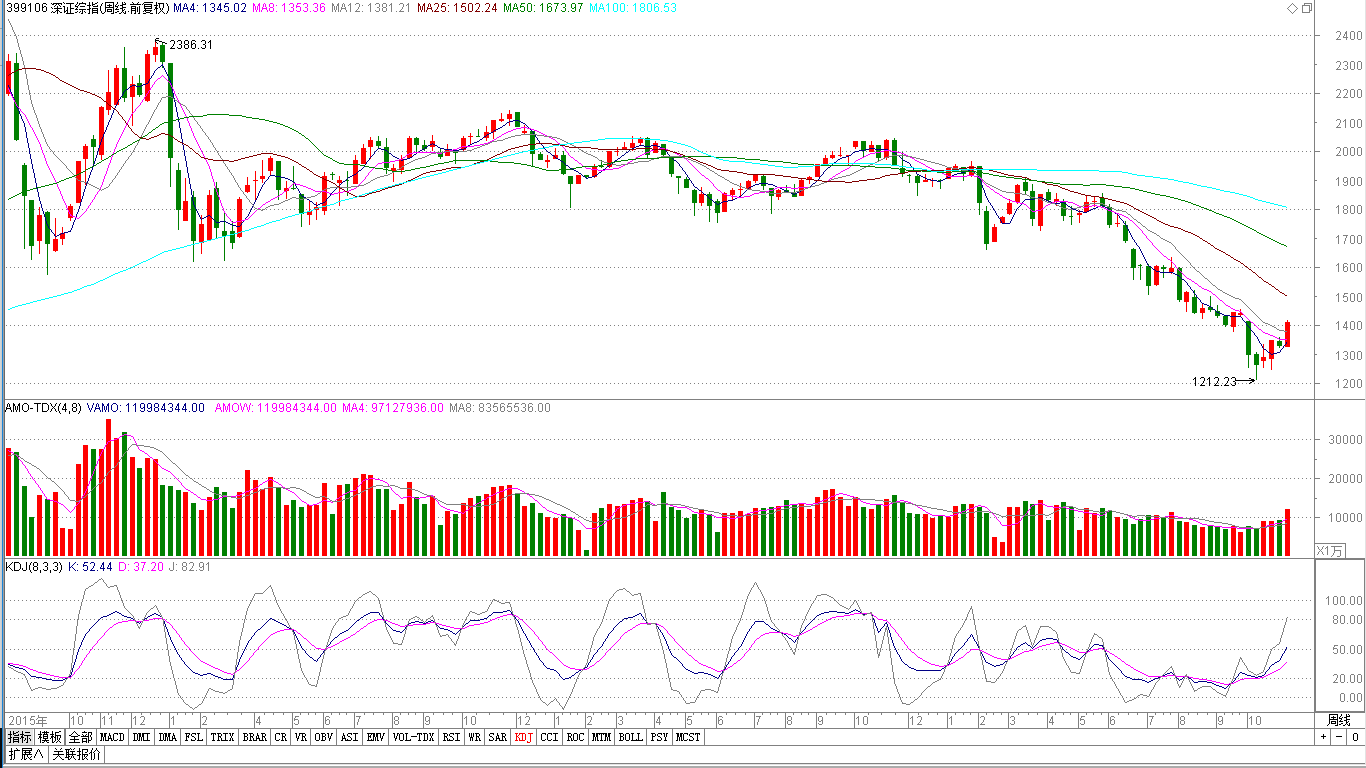Click the KDJ(8,3,3) indicator label
This screenshot has height=768, width=1366.
coord(34,567)
